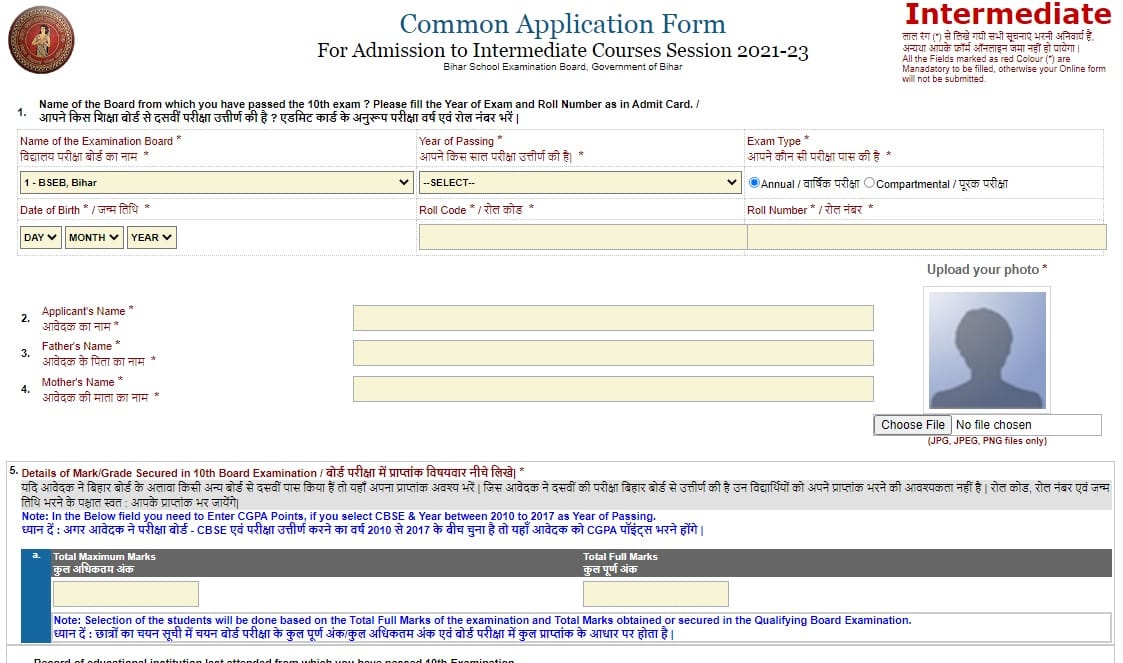Click the Roll Code input field
Image resolution: width=1123 pixels, height=663 pixels.
click(x=583, y=237)
